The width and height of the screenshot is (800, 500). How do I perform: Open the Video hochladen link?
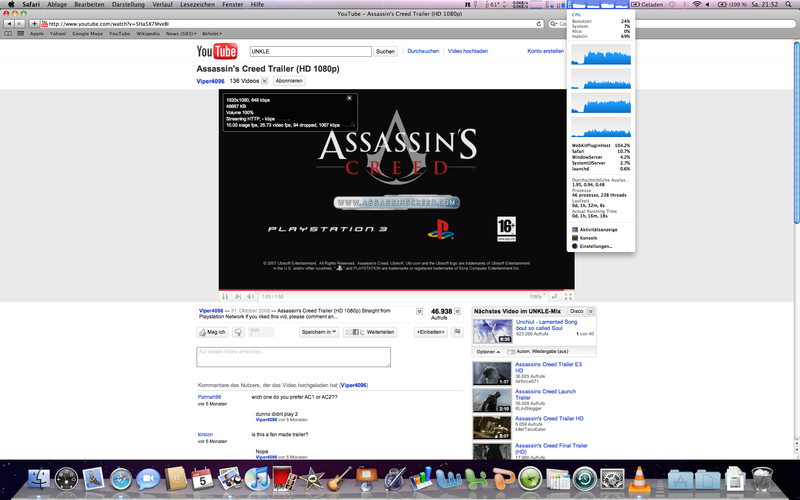(468, 51)
